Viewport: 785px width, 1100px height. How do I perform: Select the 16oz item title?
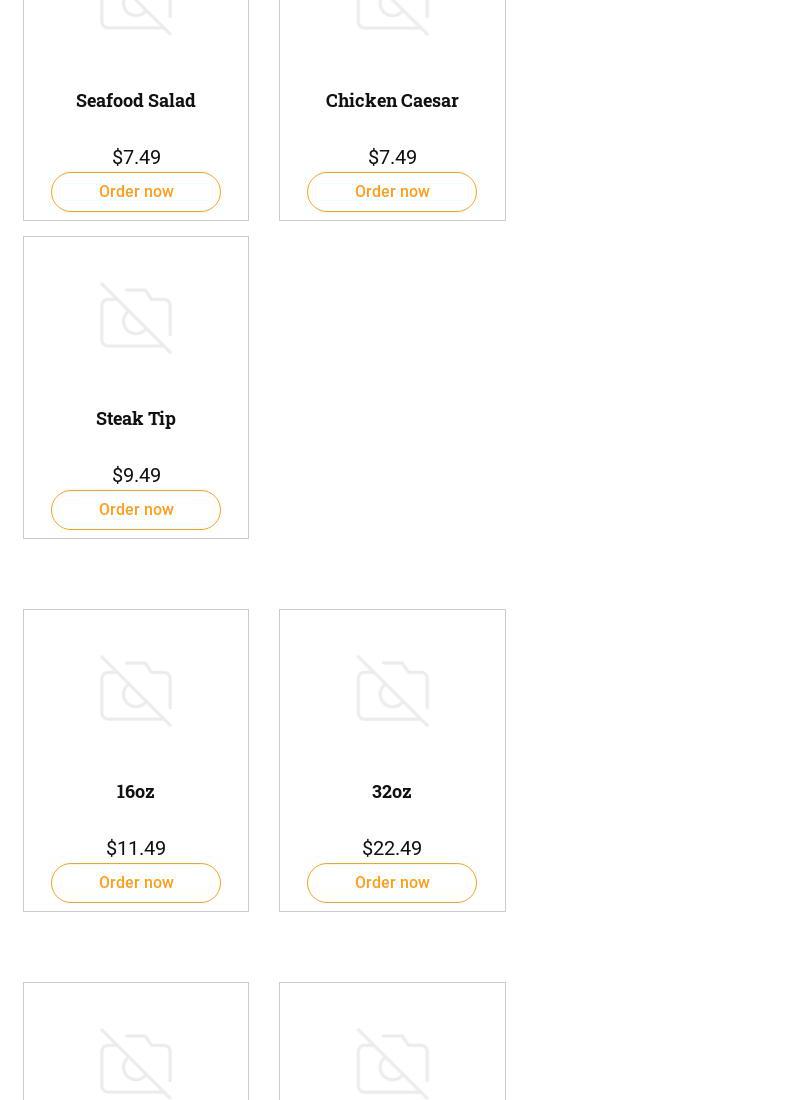[136, 791]
